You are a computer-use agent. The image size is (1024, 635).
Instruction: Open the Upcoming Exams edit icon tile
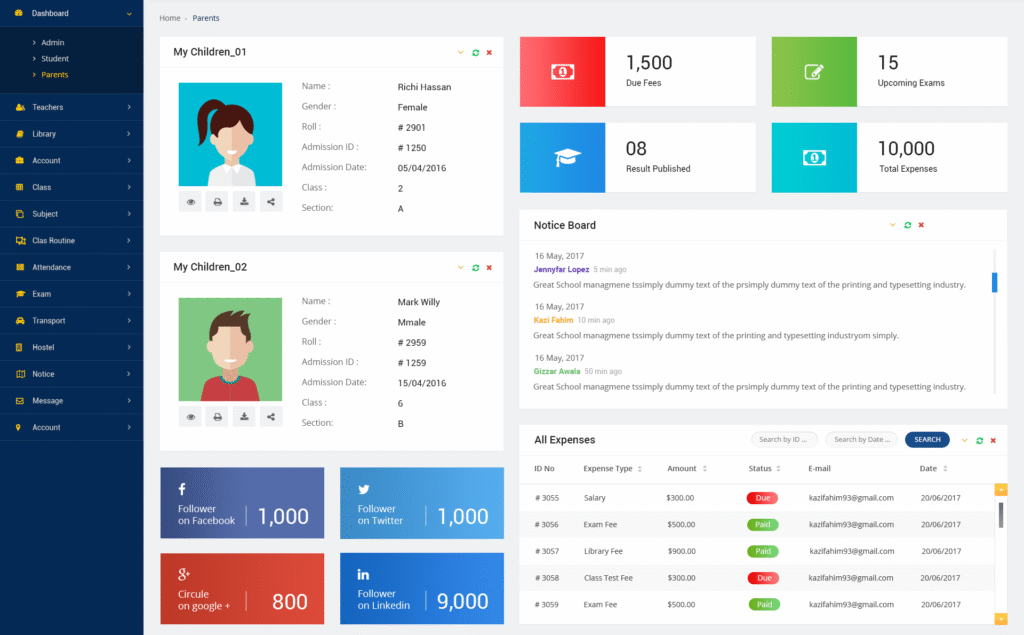tap(814, 72)
